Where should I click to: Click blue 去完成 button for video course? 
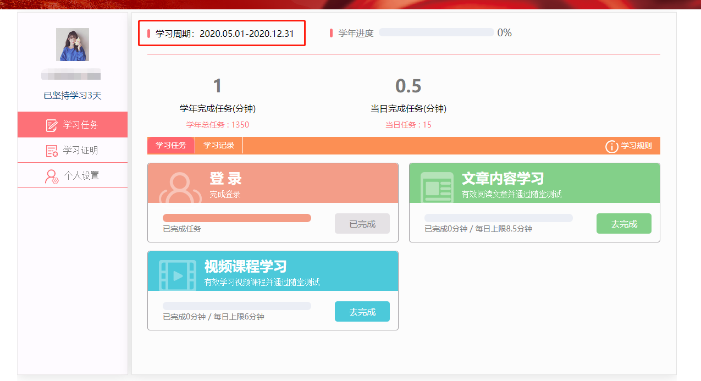click(x=362, y=312)
